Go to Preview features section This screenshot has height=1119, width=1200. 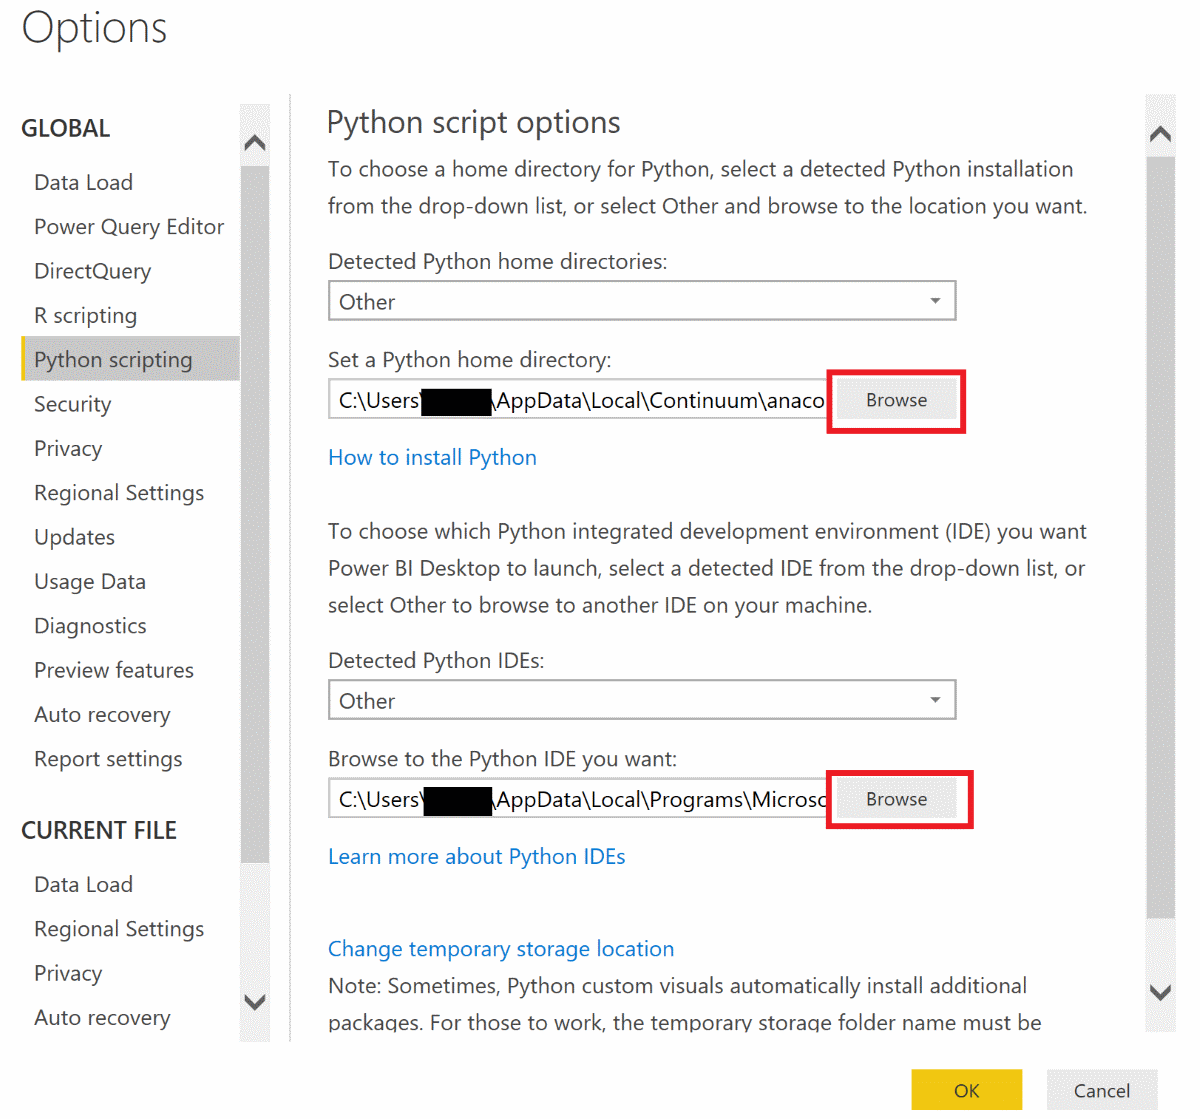click(x=114, y=670)
